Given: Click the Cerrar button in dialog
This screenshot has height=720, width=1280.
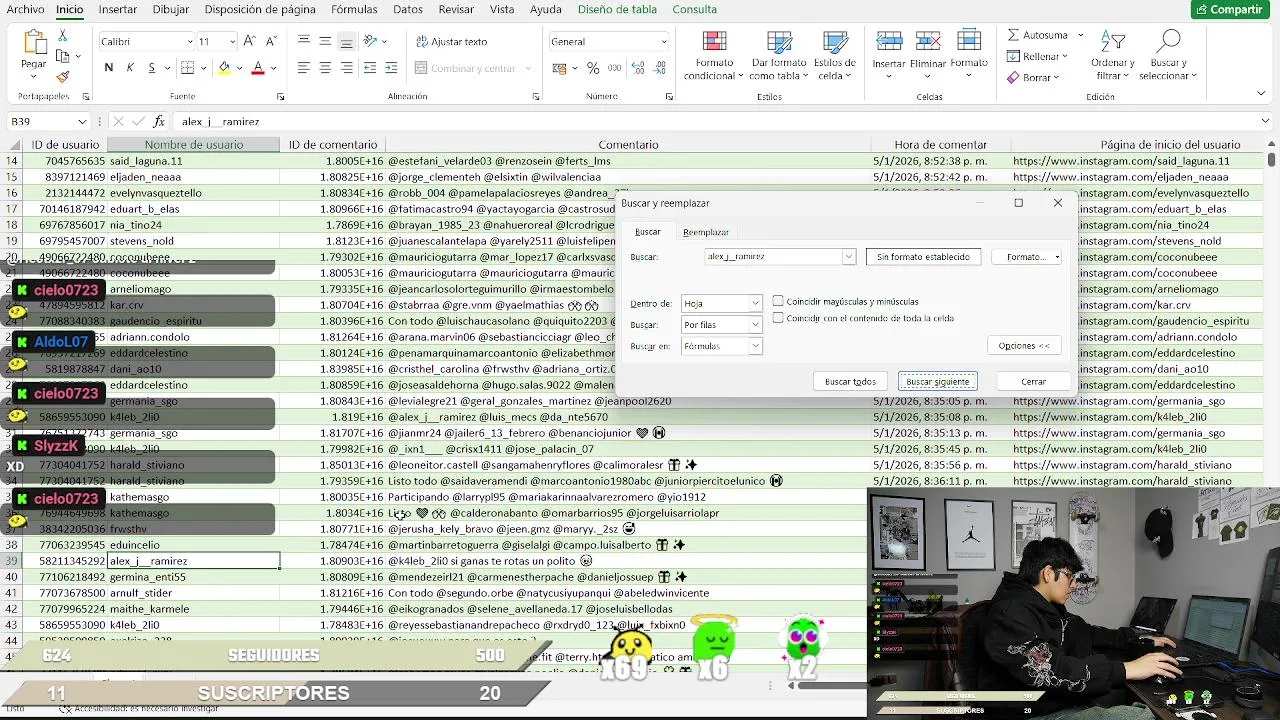Looking at the screenshot, I should (1034, 381).
